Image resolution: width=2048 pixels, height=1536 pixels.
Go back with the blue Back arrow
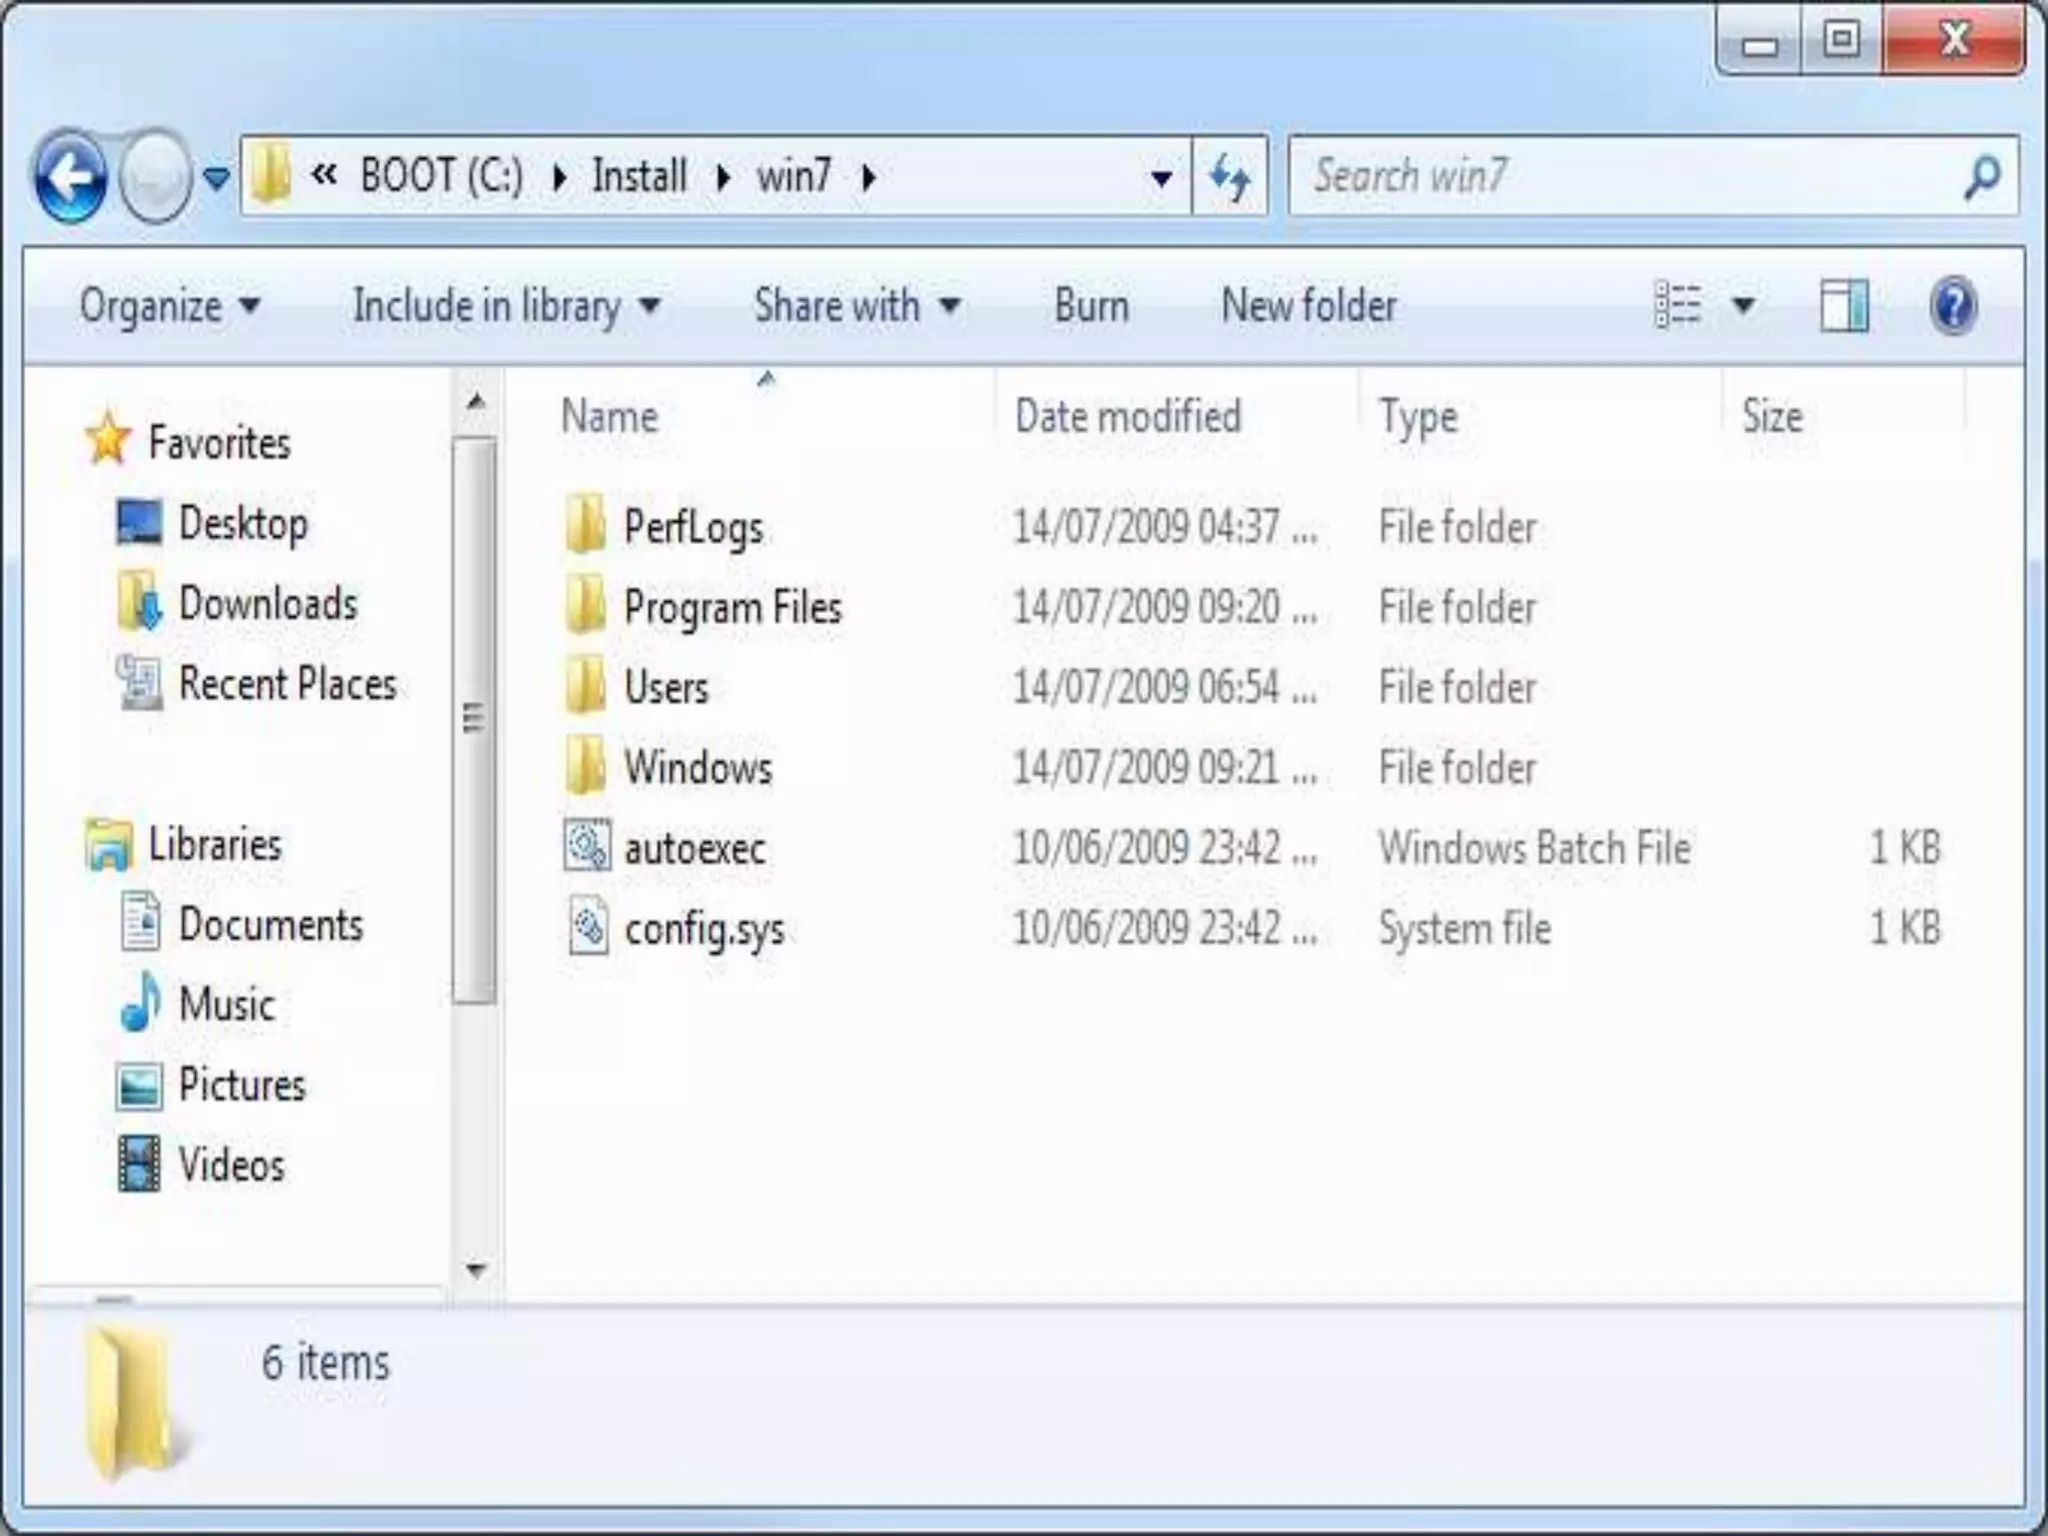(x=70, y=177)
